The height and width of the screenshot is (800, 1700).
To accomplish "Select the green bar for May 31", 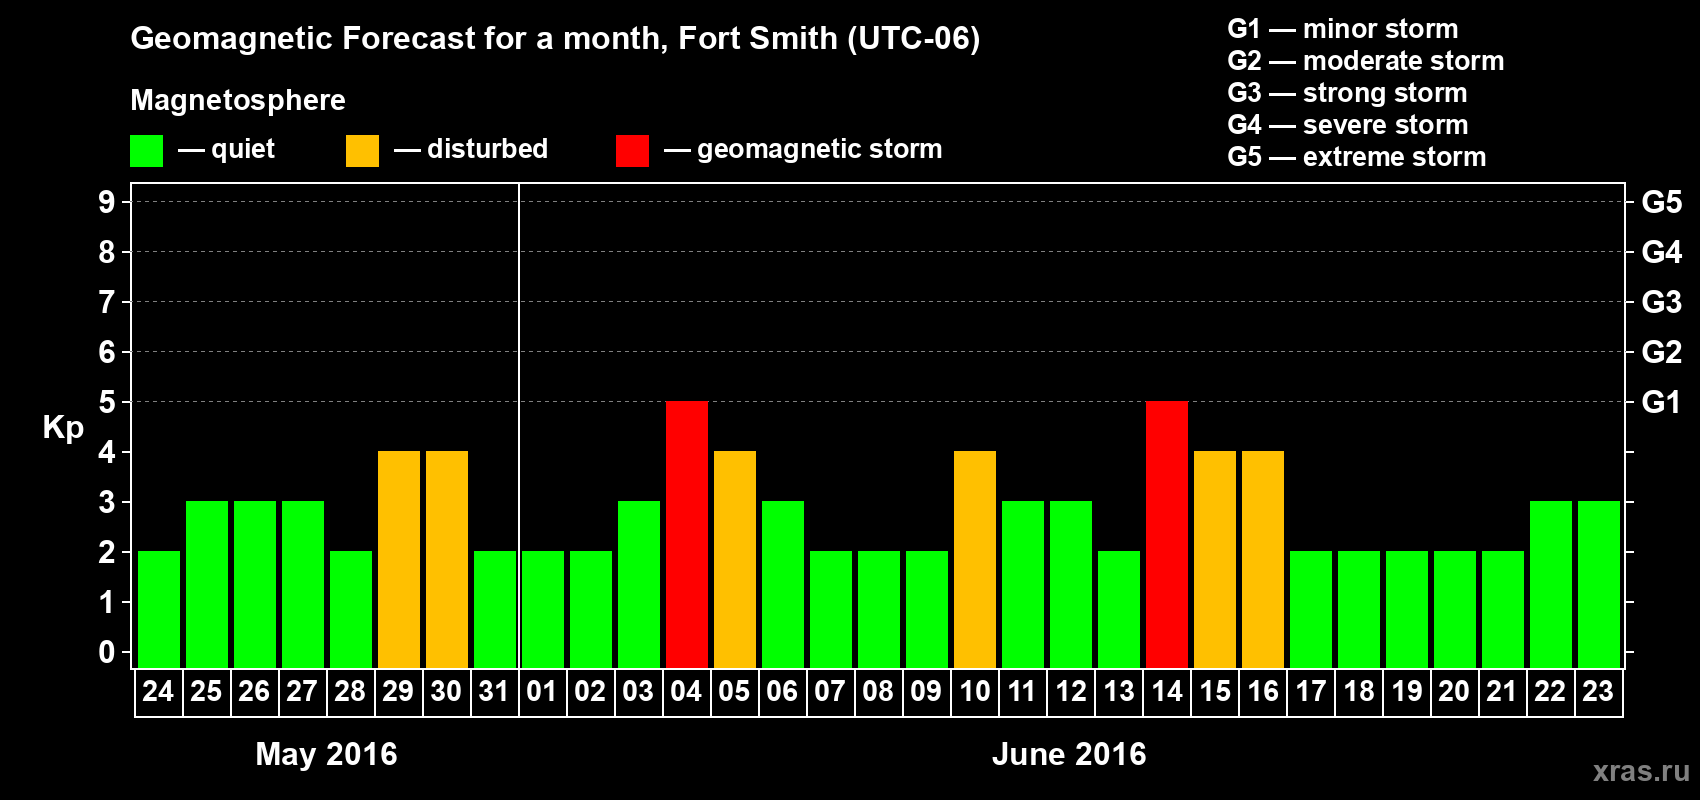I will tap(495, 609).
